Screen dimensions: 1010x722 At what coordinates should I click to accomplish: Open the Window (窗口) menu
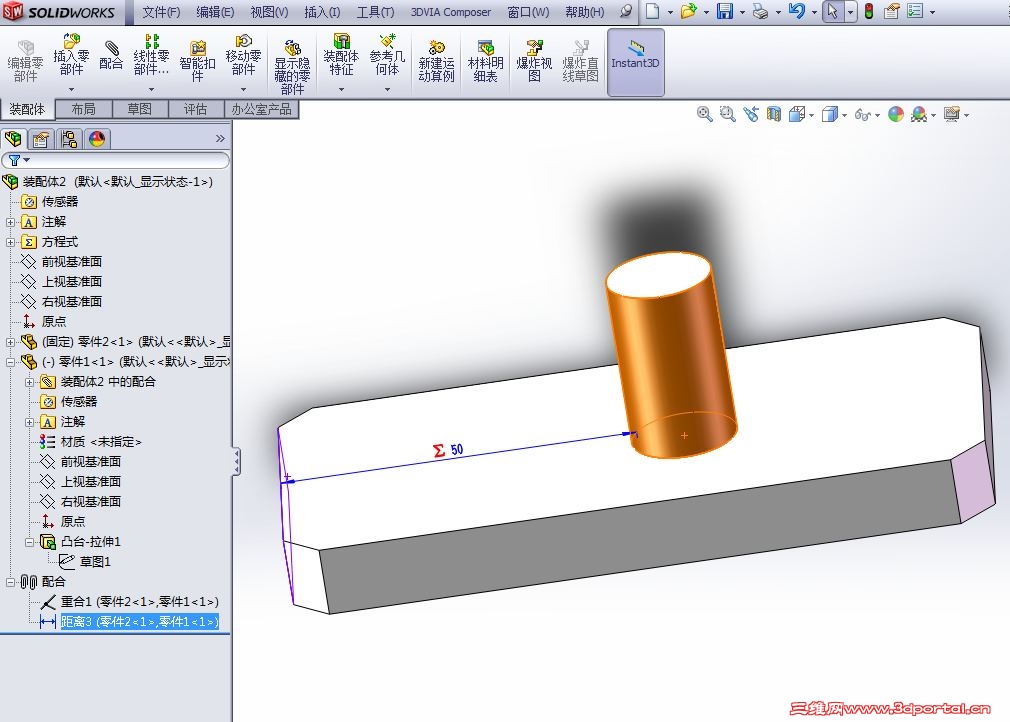click(x=528, y=12)
